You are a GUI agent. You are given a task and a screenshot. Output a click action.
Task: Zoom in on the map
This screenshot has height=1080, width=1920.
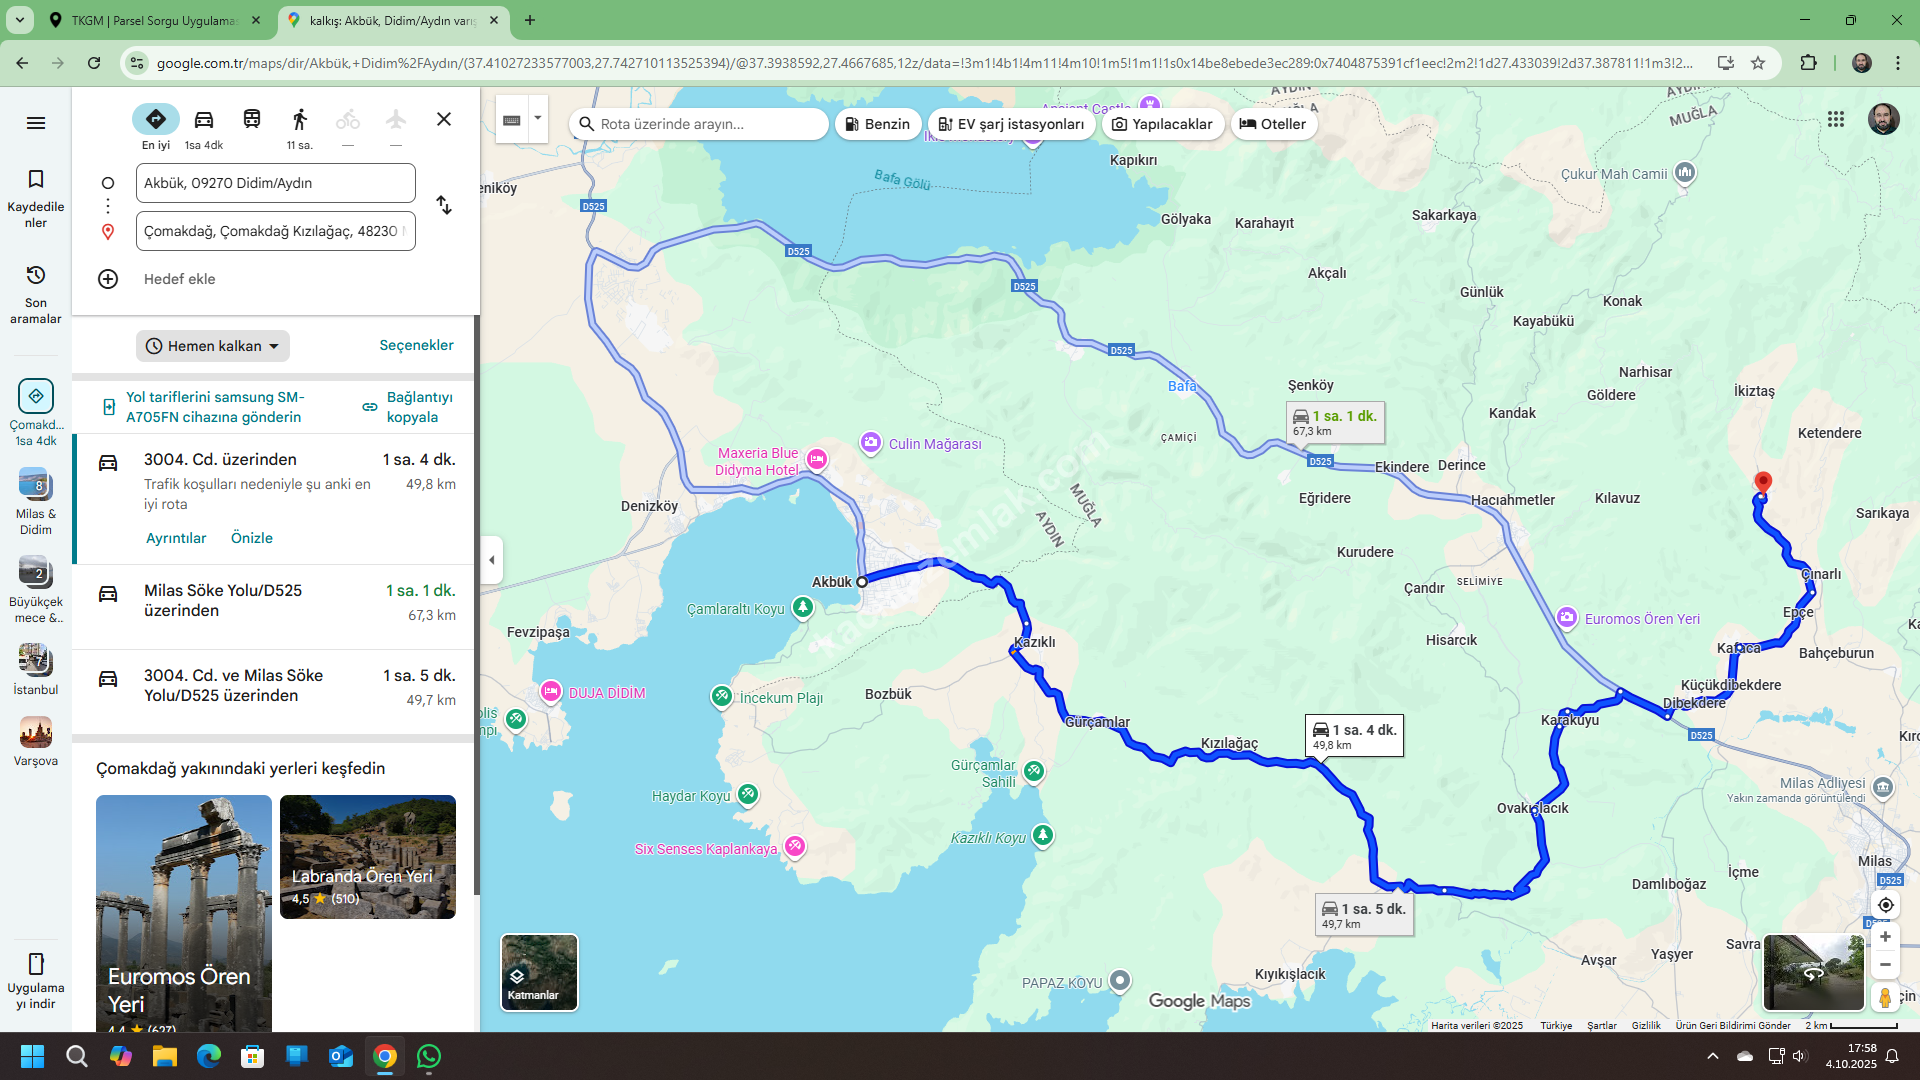[1885, 937]
